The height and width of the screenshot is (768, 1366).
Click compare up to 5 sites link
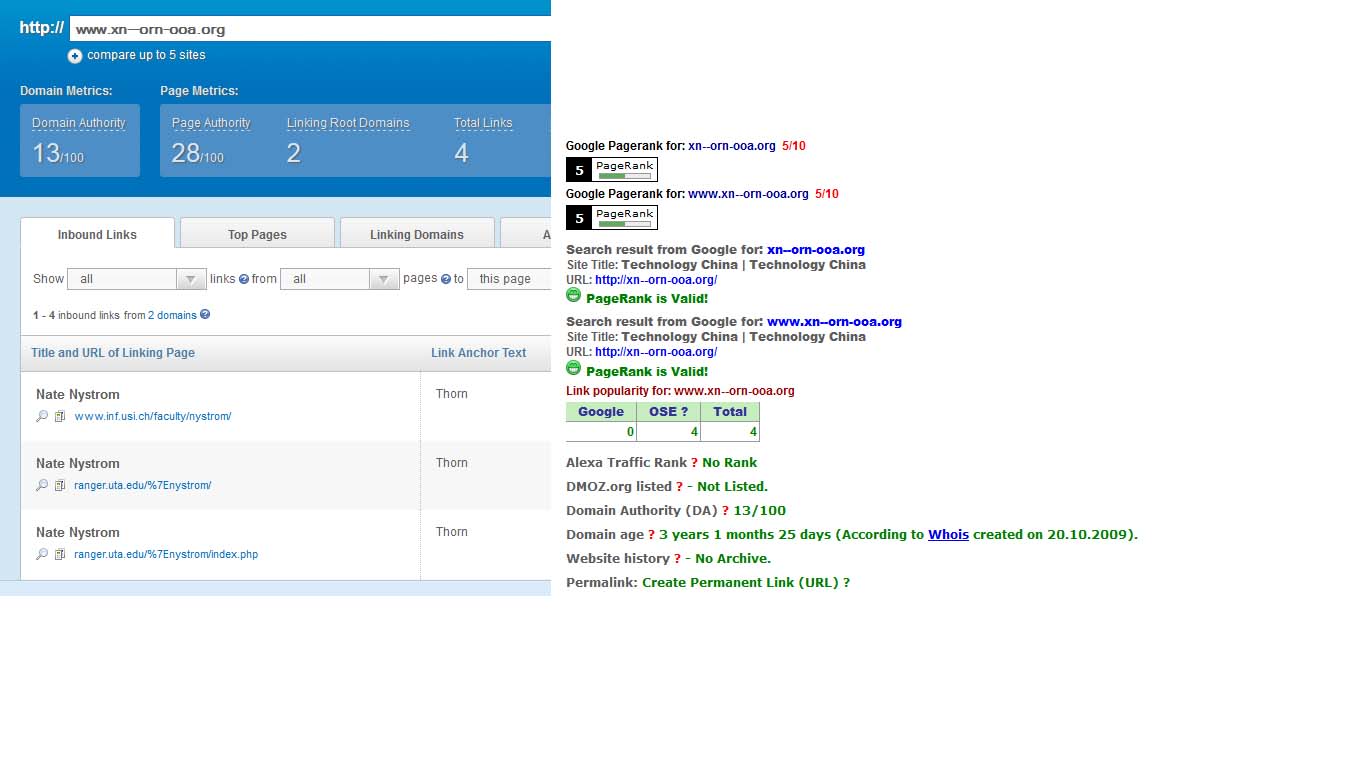(x=146, y=55)
